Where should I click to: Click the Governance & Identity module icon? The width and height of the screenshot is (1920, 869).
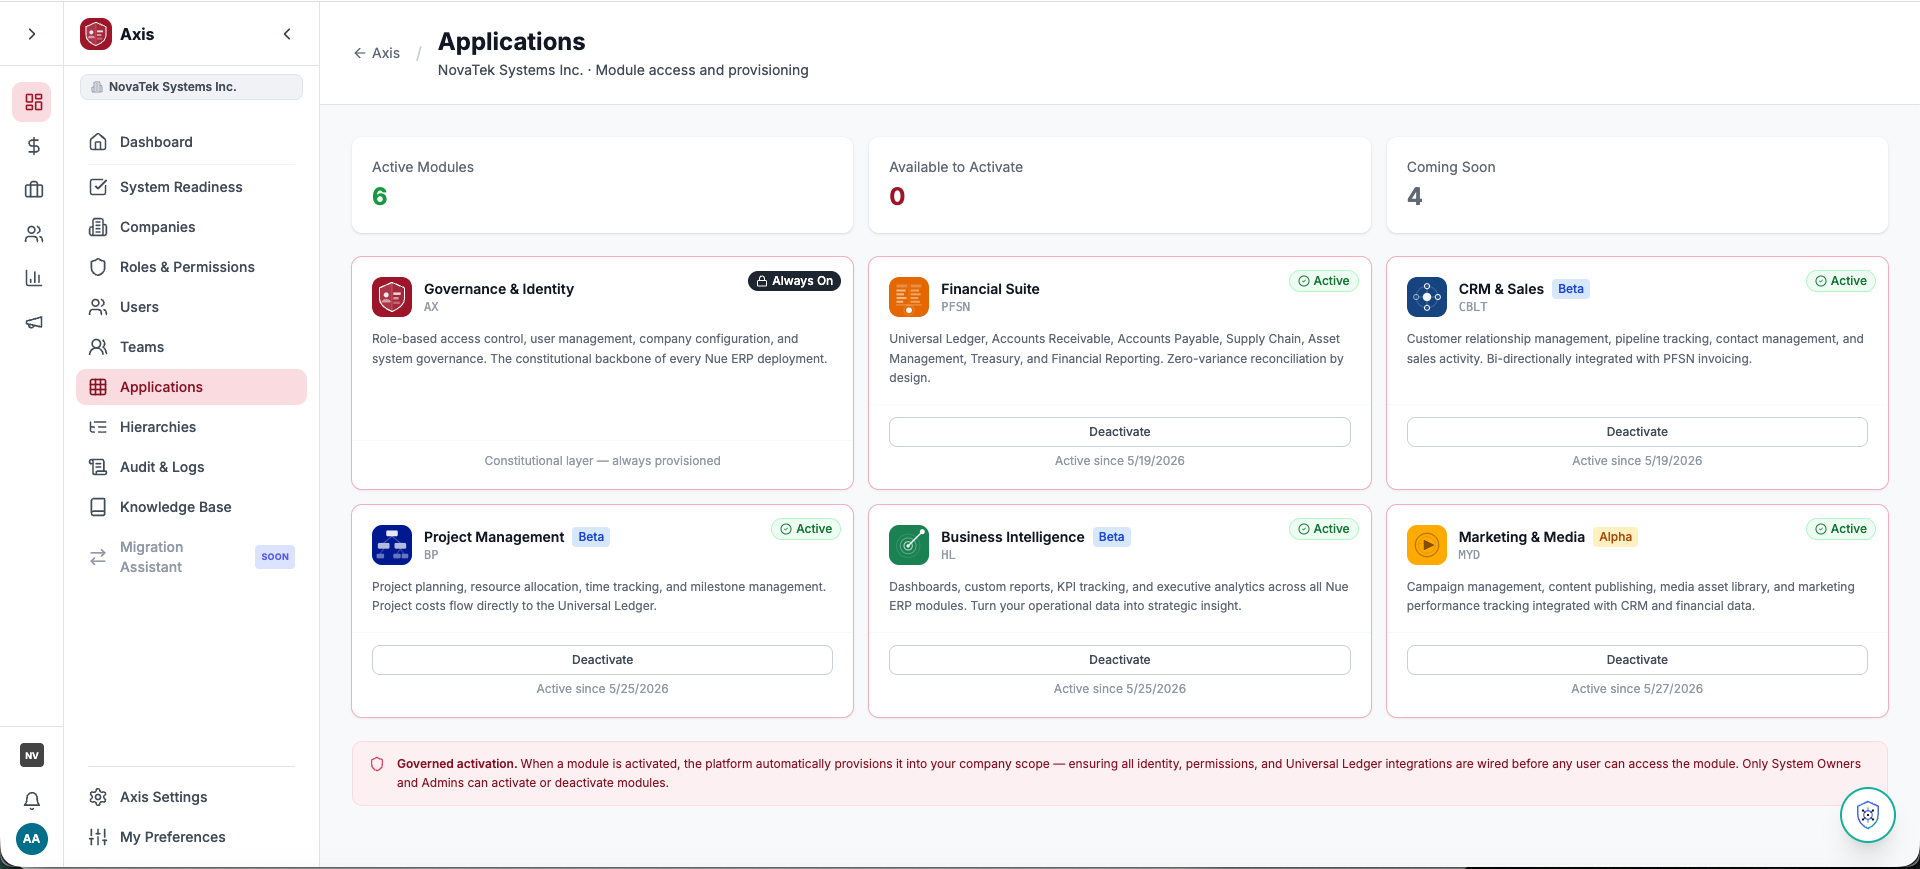point(392,297)
